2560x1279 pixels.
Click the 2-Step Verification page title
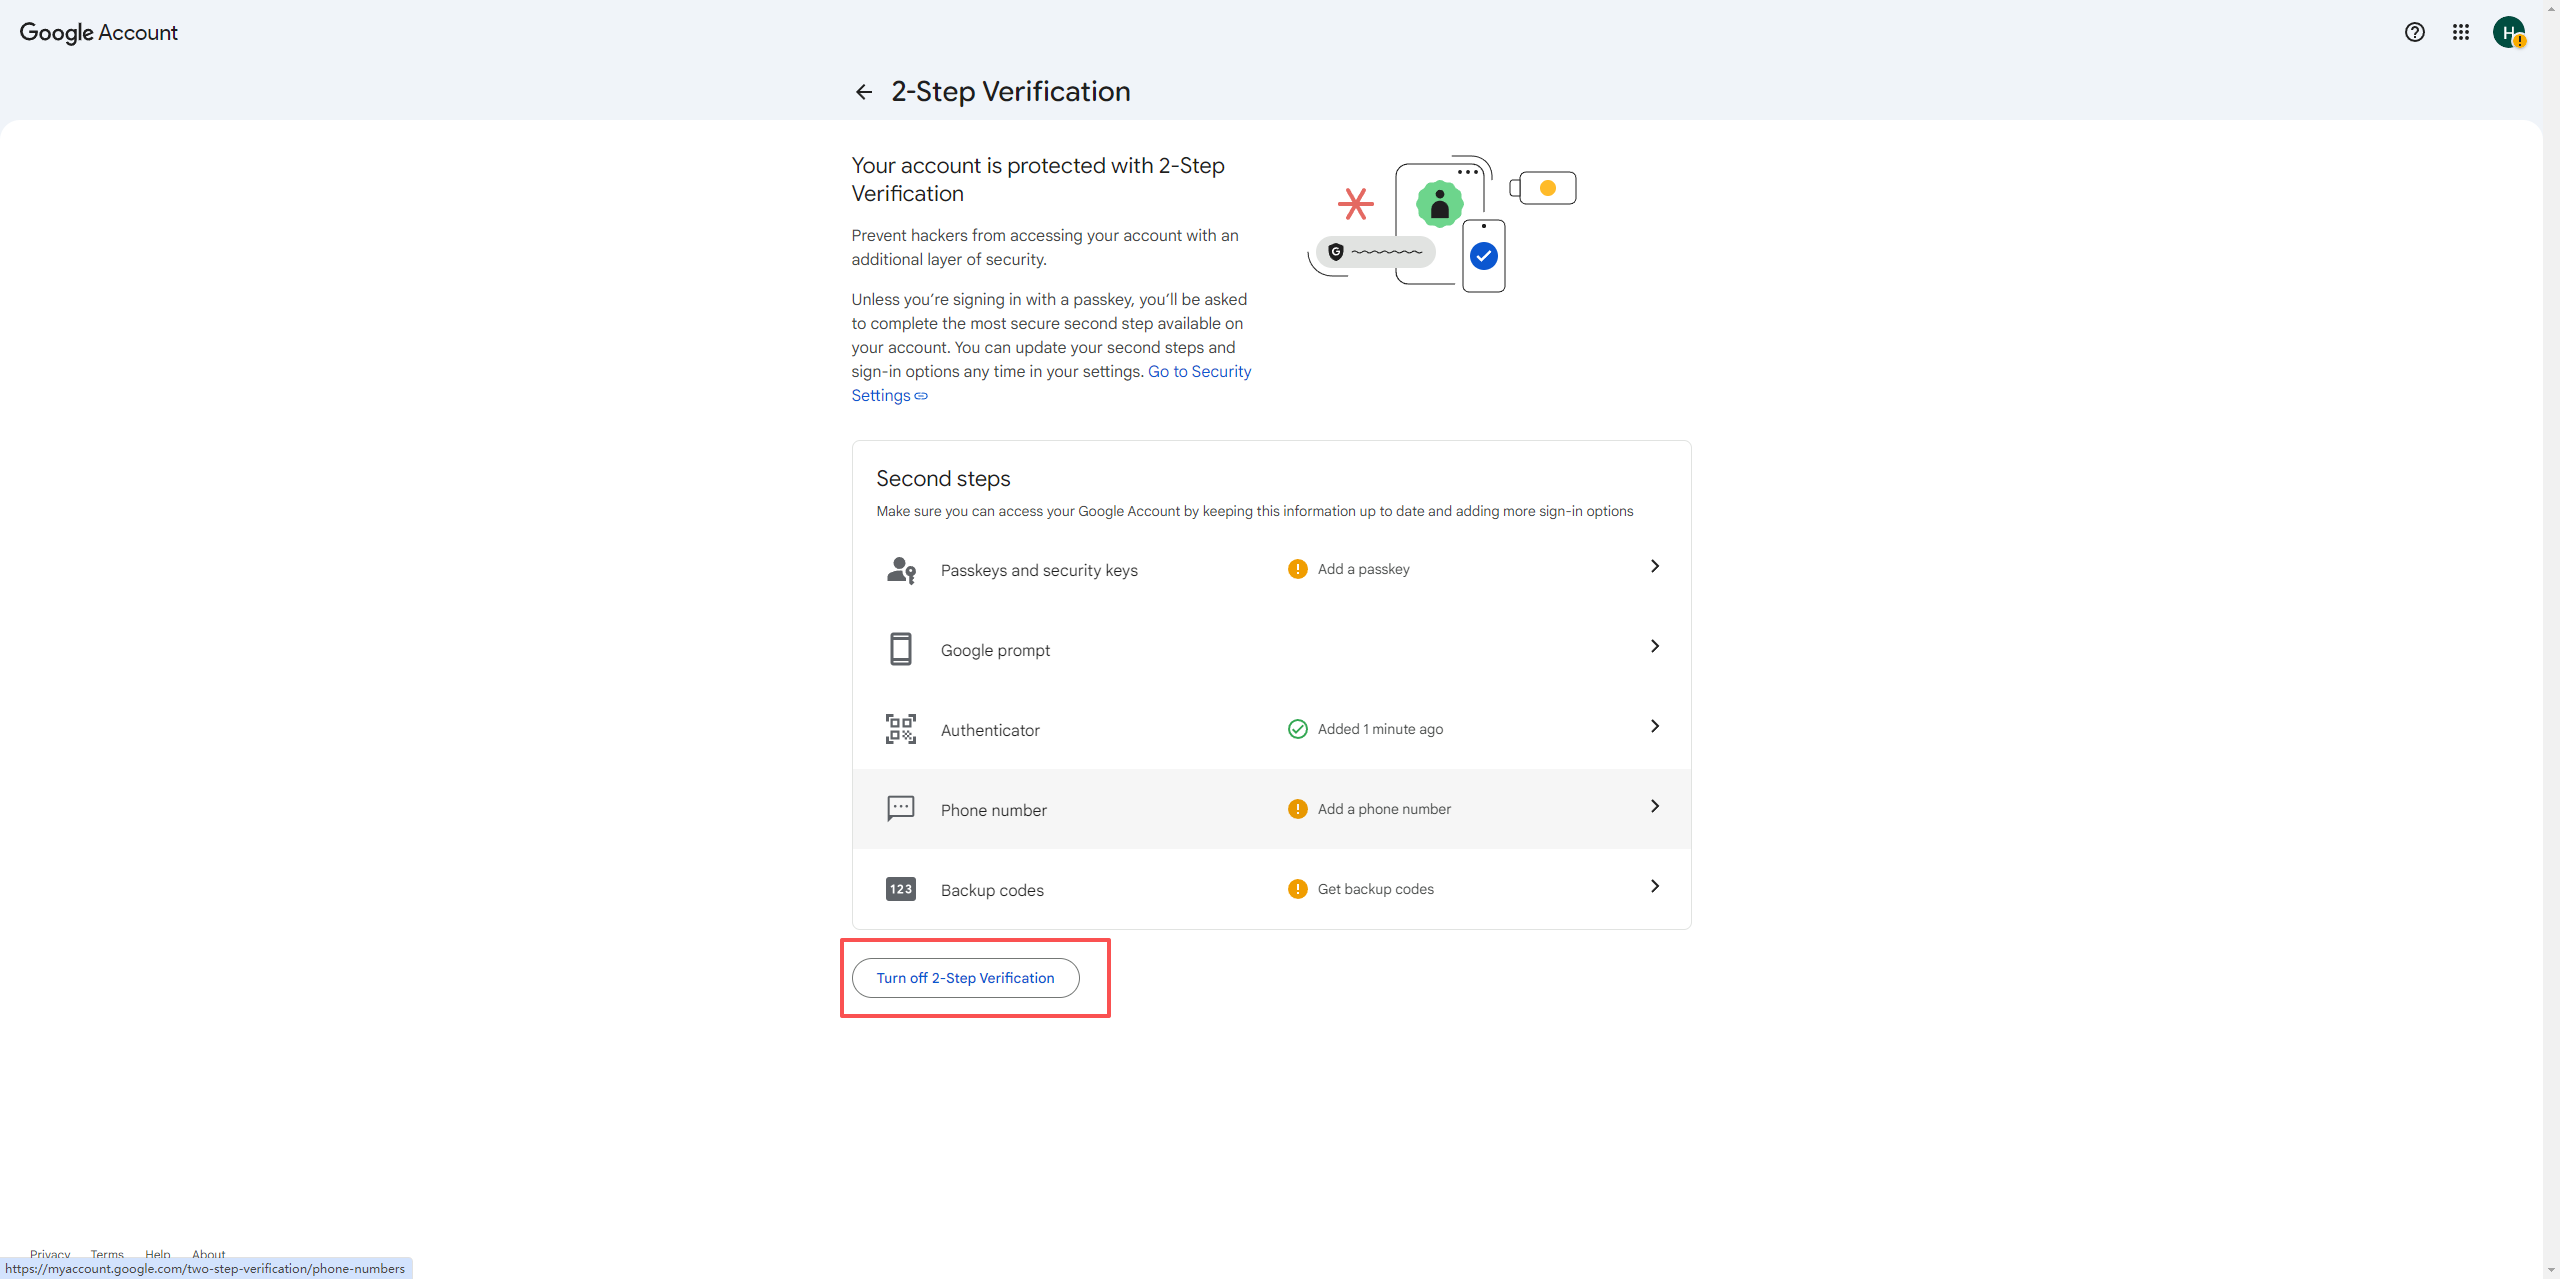click(1010, 91)
